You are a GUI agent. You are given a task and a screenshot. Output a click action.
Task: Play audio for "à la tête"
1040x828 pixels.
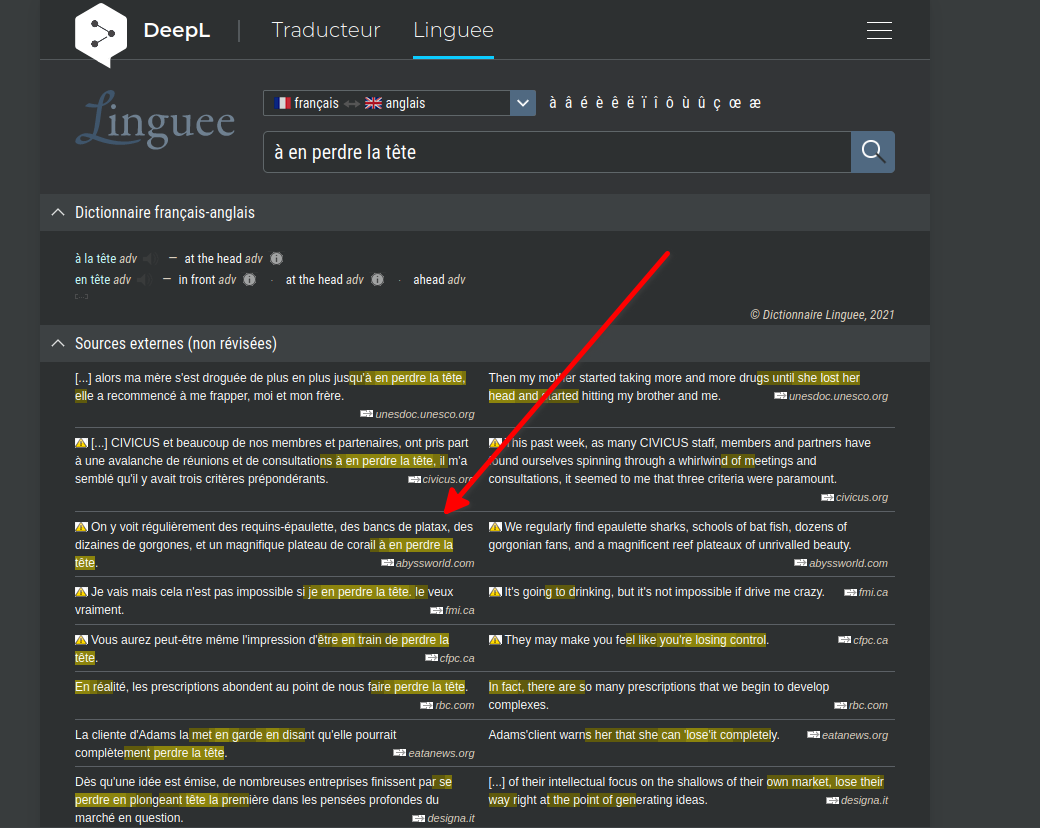(150, 259)
